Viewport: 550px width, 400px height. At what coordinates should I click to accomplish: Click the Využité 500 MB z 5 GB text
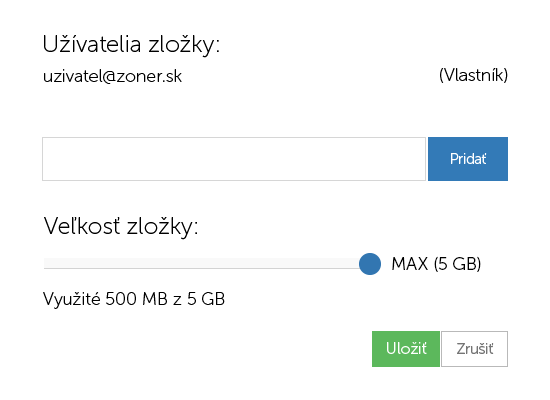pyautogui.click(x=134, y=299)
